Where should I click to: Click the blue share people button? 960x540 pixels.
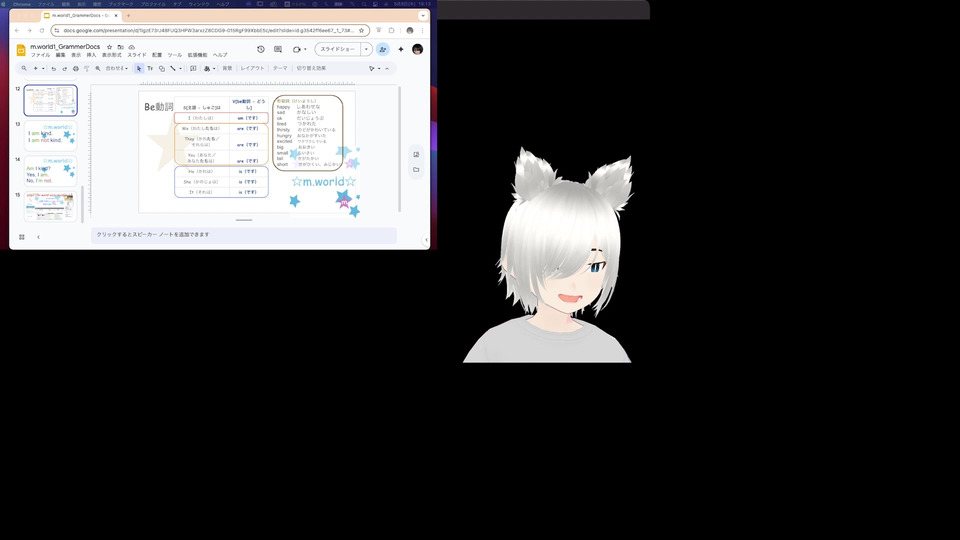(383, 49)
